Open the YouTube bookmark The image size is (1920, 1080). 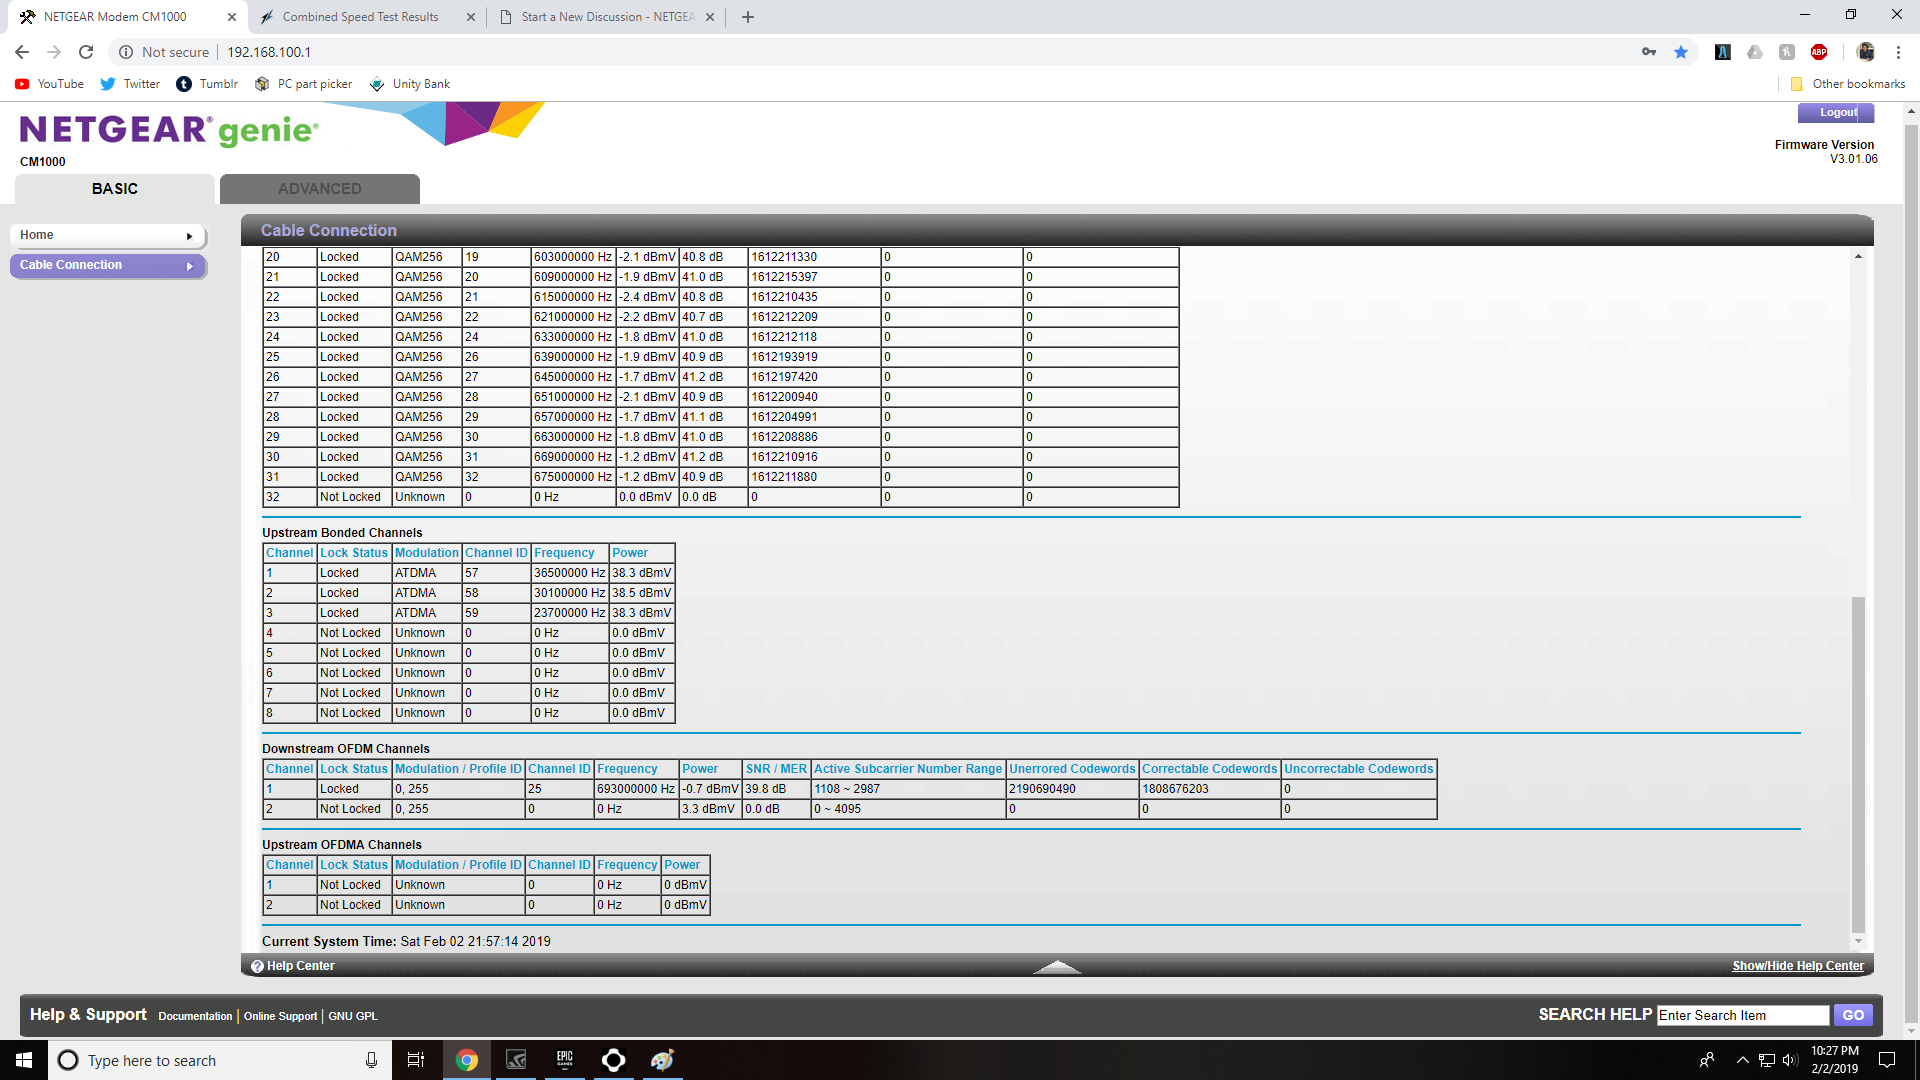coord(50,84)
